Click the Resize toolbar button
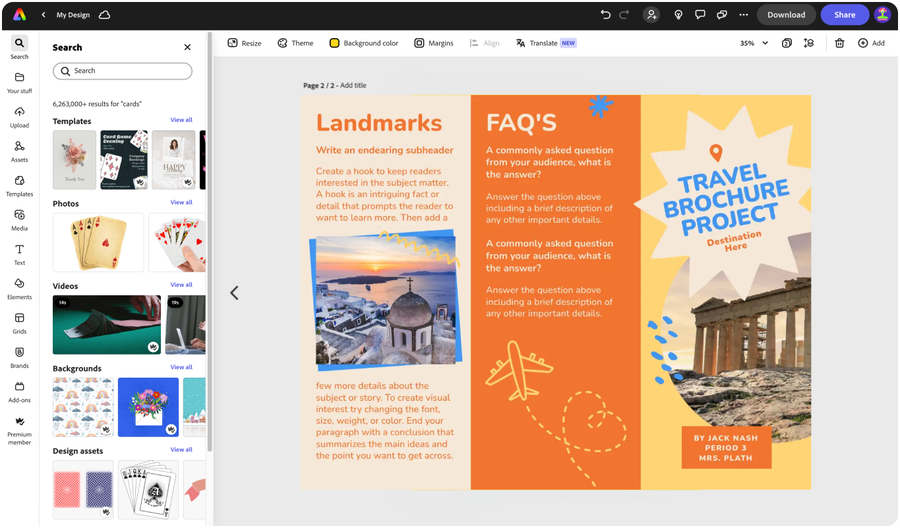900x528 pixels. point(245,43)
